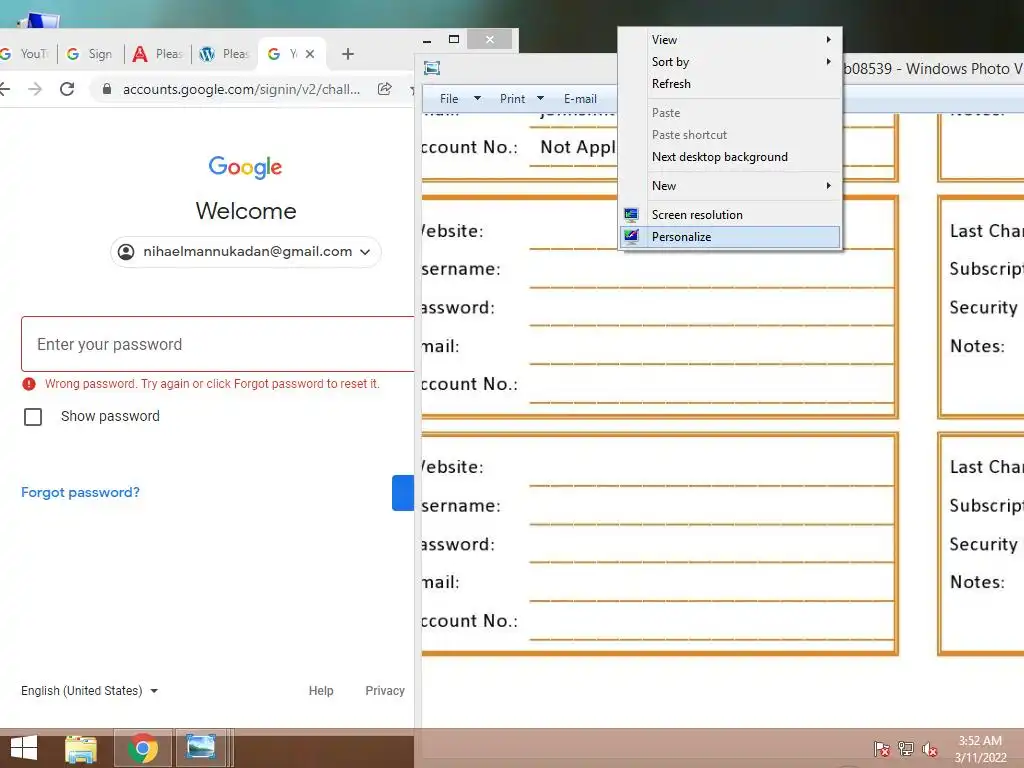1024x768 pixels.
Task: Select Next desktop background
Action: [730, 157]
